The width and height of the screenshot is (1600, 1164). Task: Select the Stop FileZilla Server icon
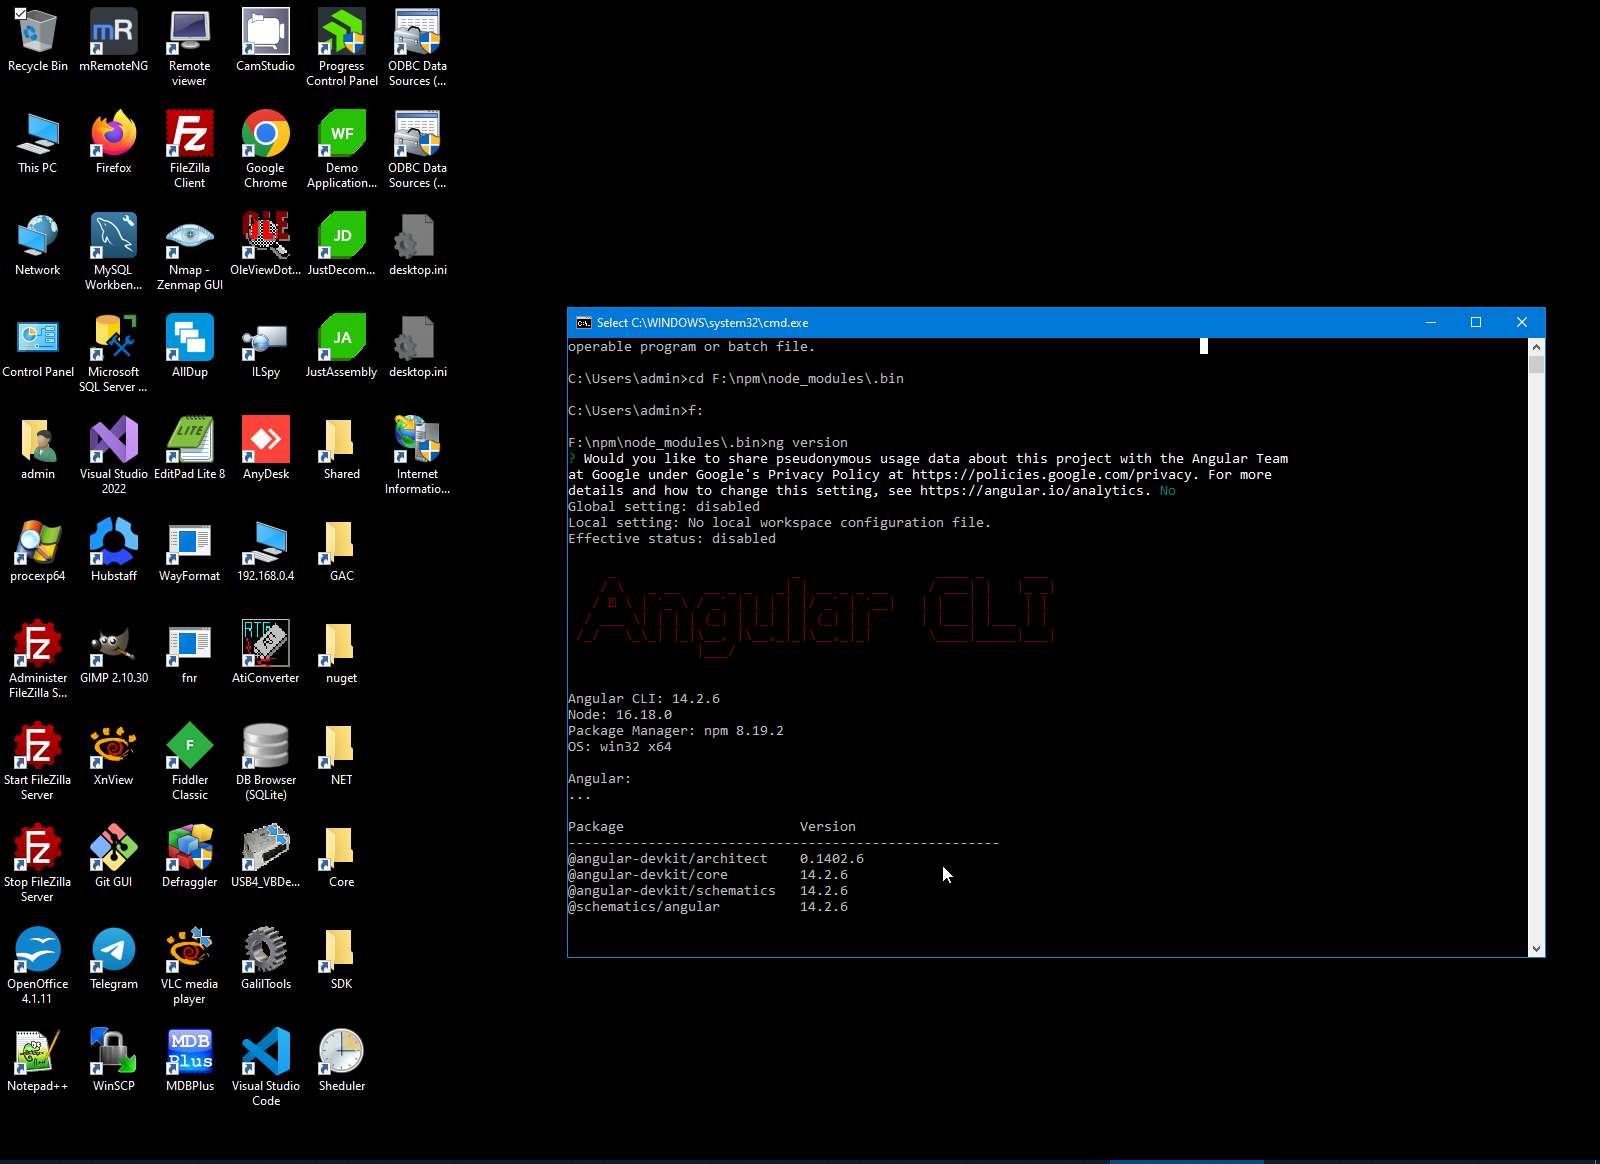point(37,863)
